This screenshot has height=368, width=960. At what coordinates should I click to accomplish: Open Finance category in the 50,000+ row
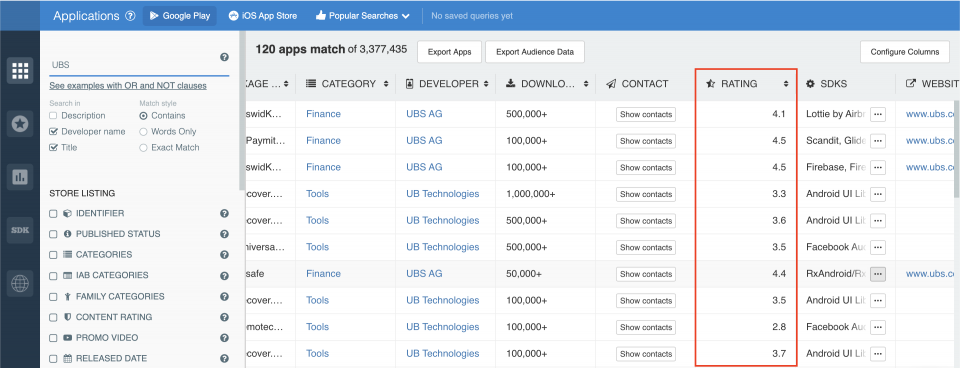point(323,274)
